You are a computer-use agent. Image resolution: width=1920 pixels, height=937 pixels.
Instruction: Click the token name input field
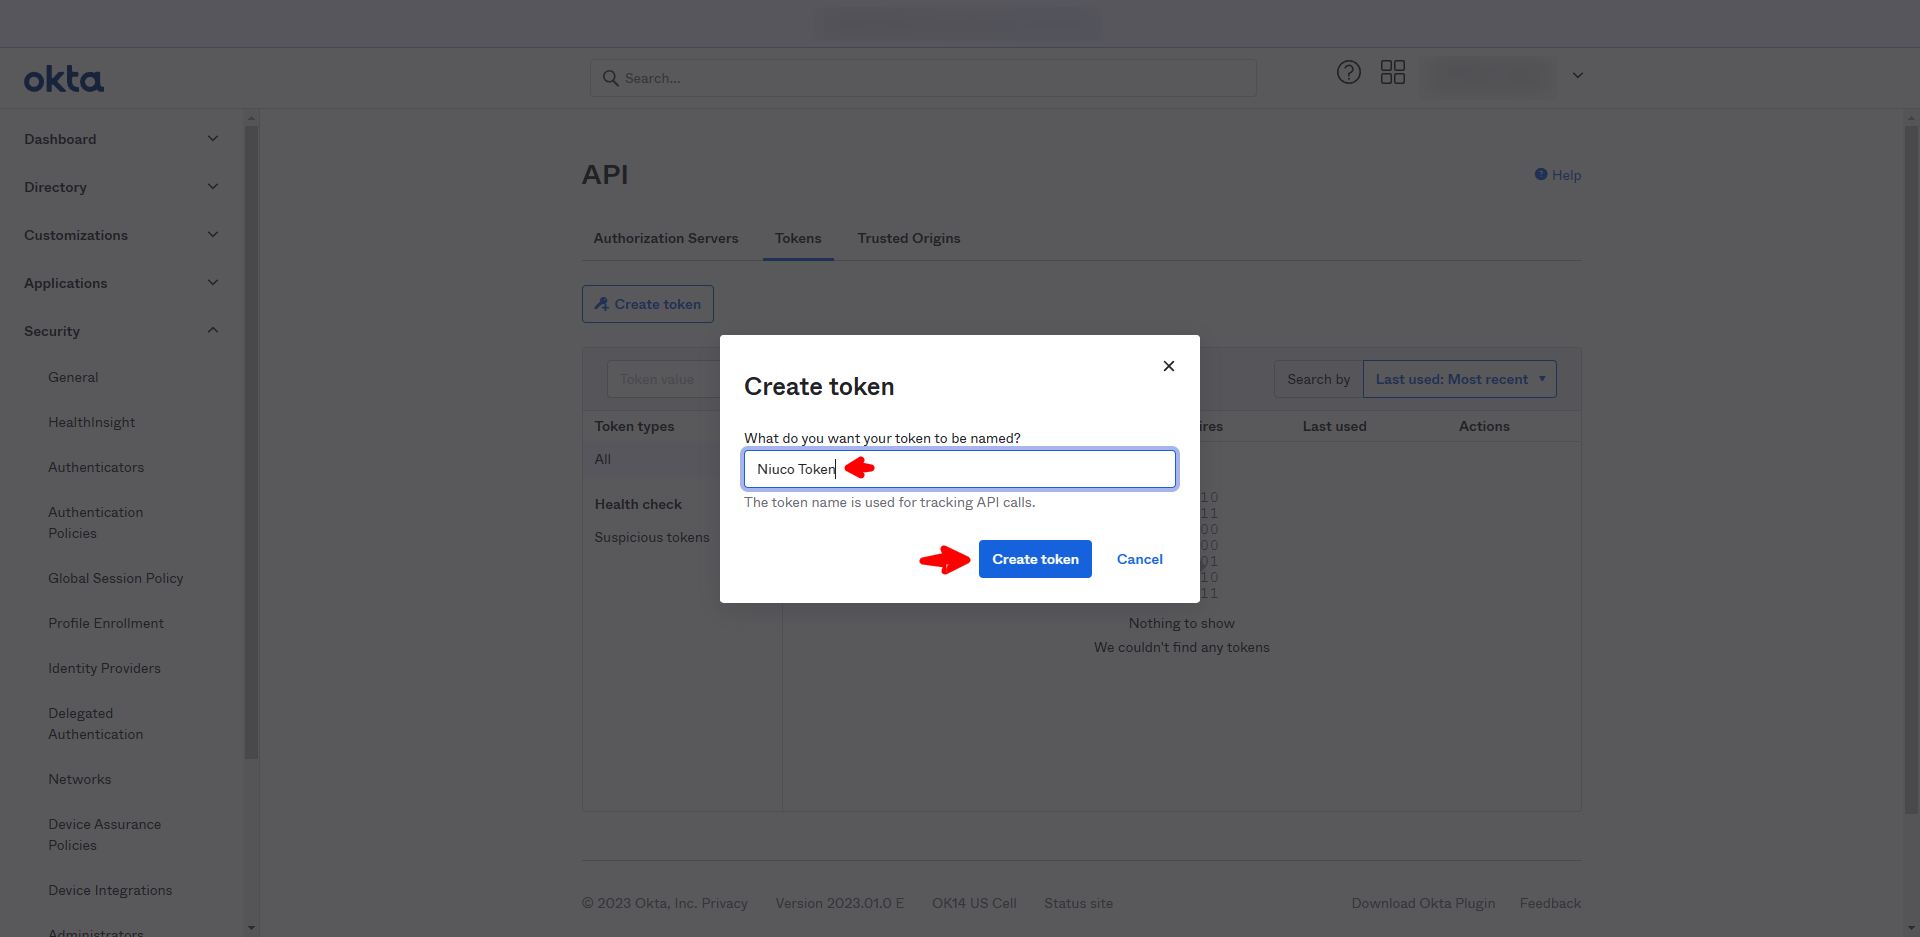click(960, 469)
